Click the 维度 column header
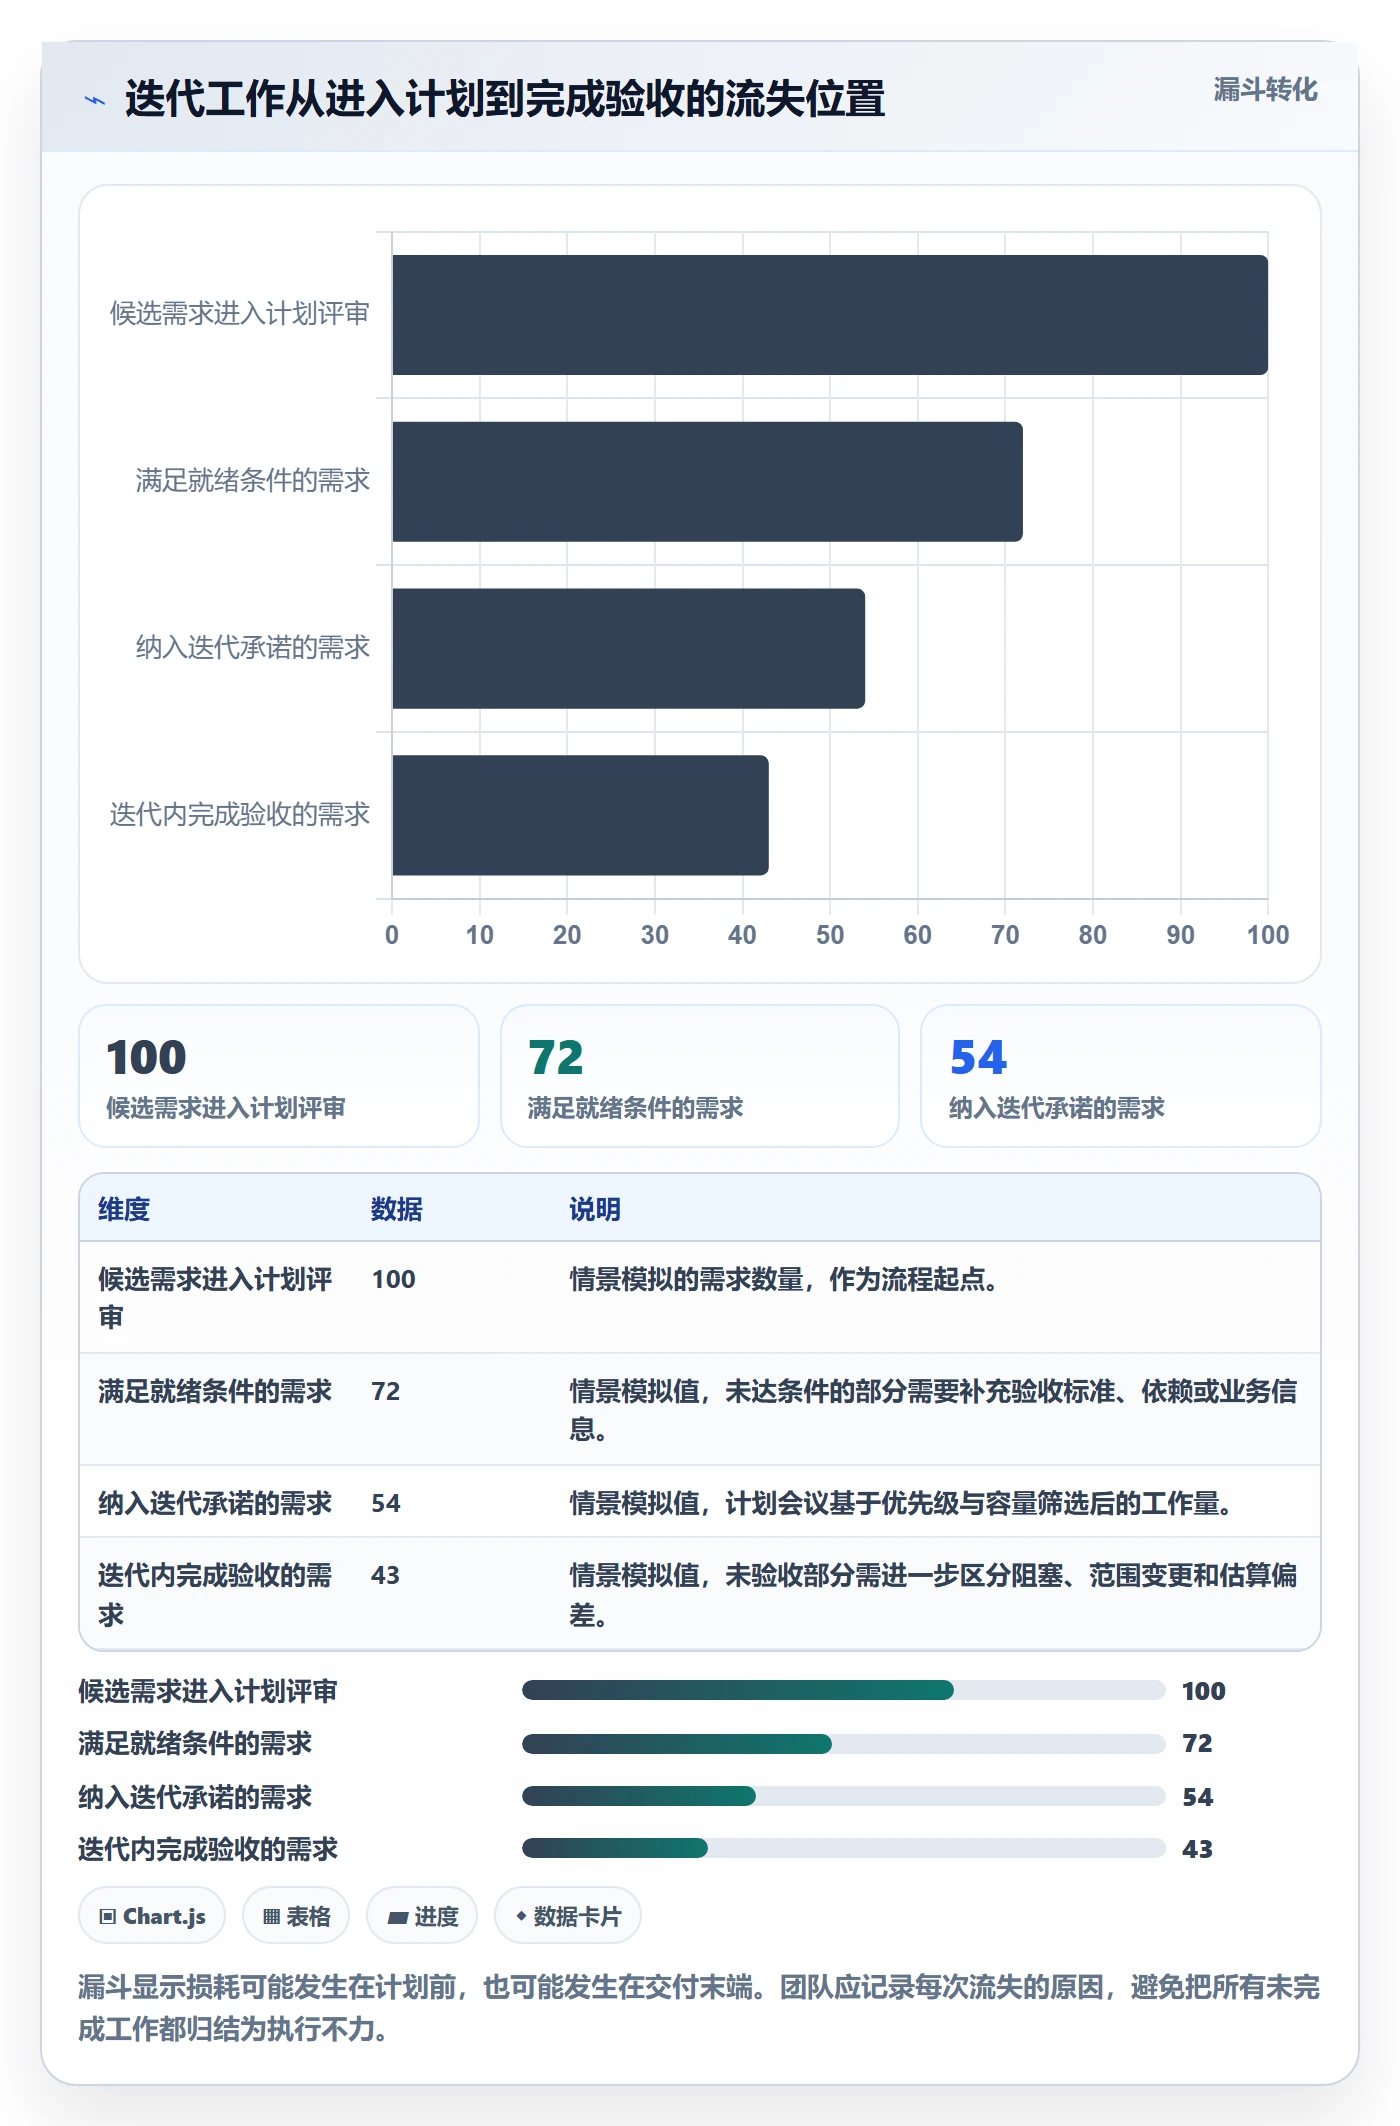 [124, 1209]
